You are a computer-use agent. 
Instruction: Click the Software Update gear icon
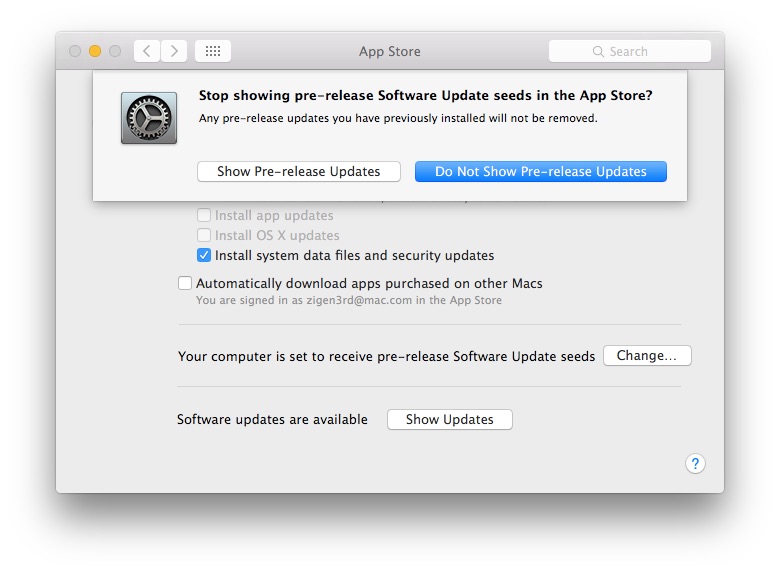(x=149, y=118)
